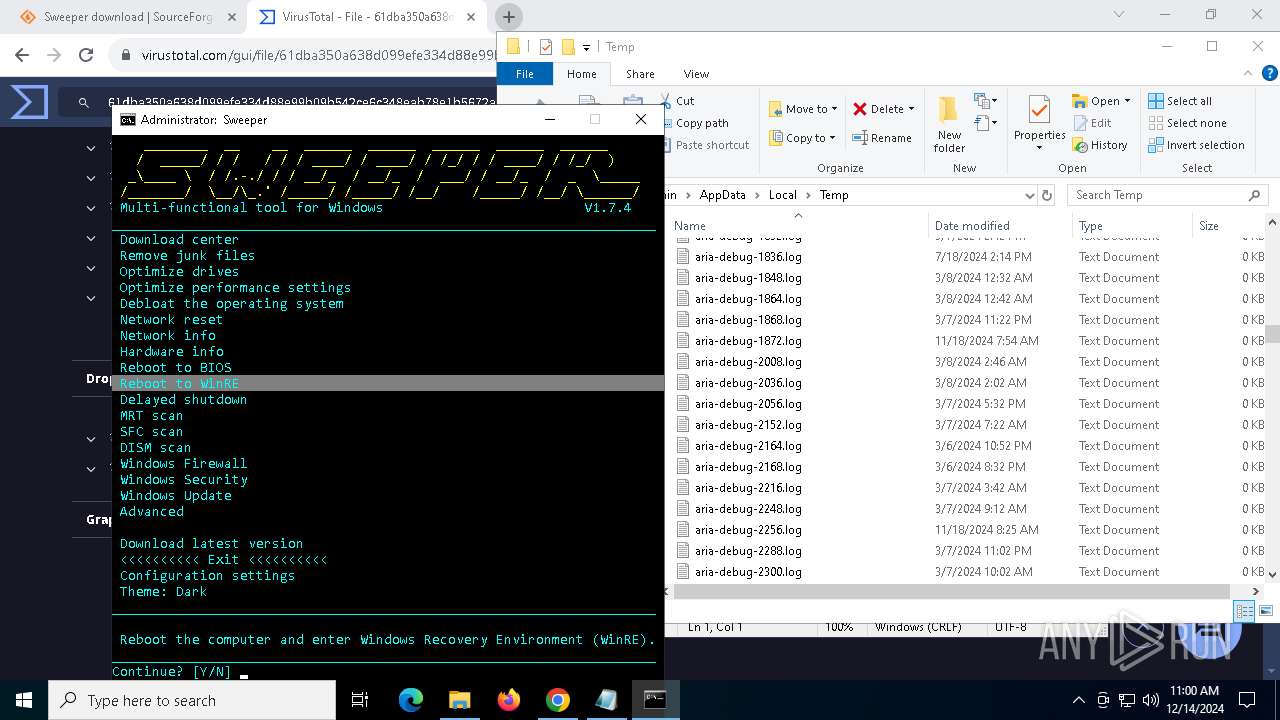Show file History from the ribbon
Viewport: 1280px width, 720px height.
[x=1100, y=145]
